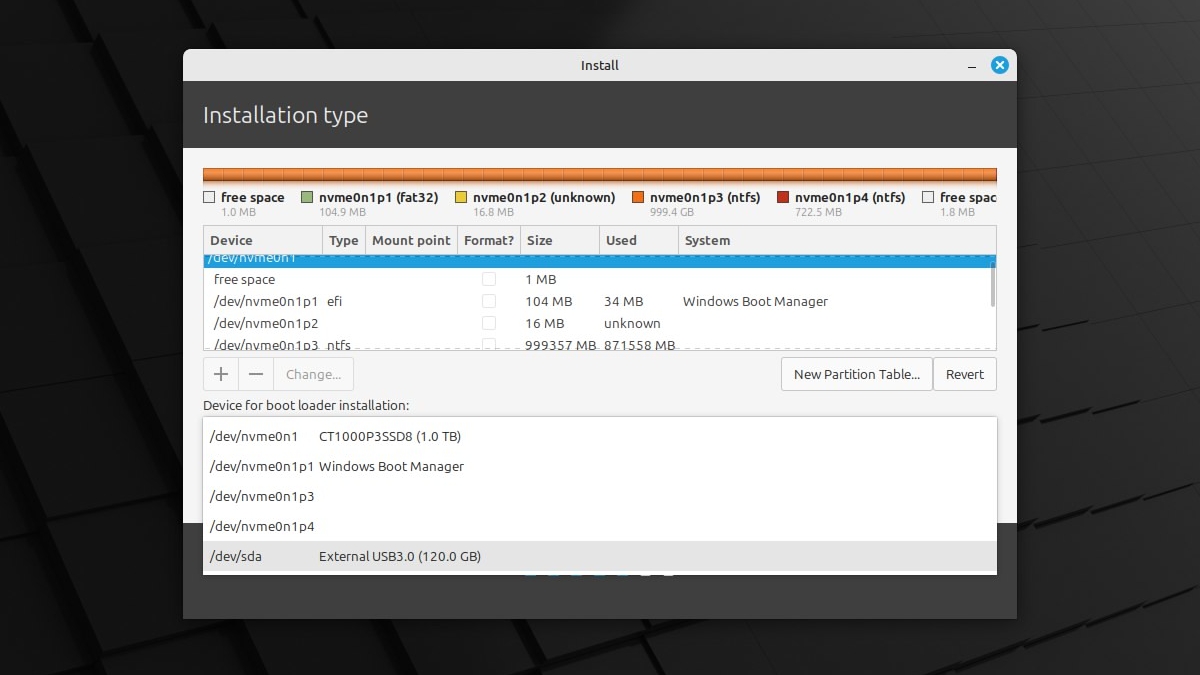Click the plus icon to add partition
This screenshot has width=1200, height=675.
coord(221,374)
